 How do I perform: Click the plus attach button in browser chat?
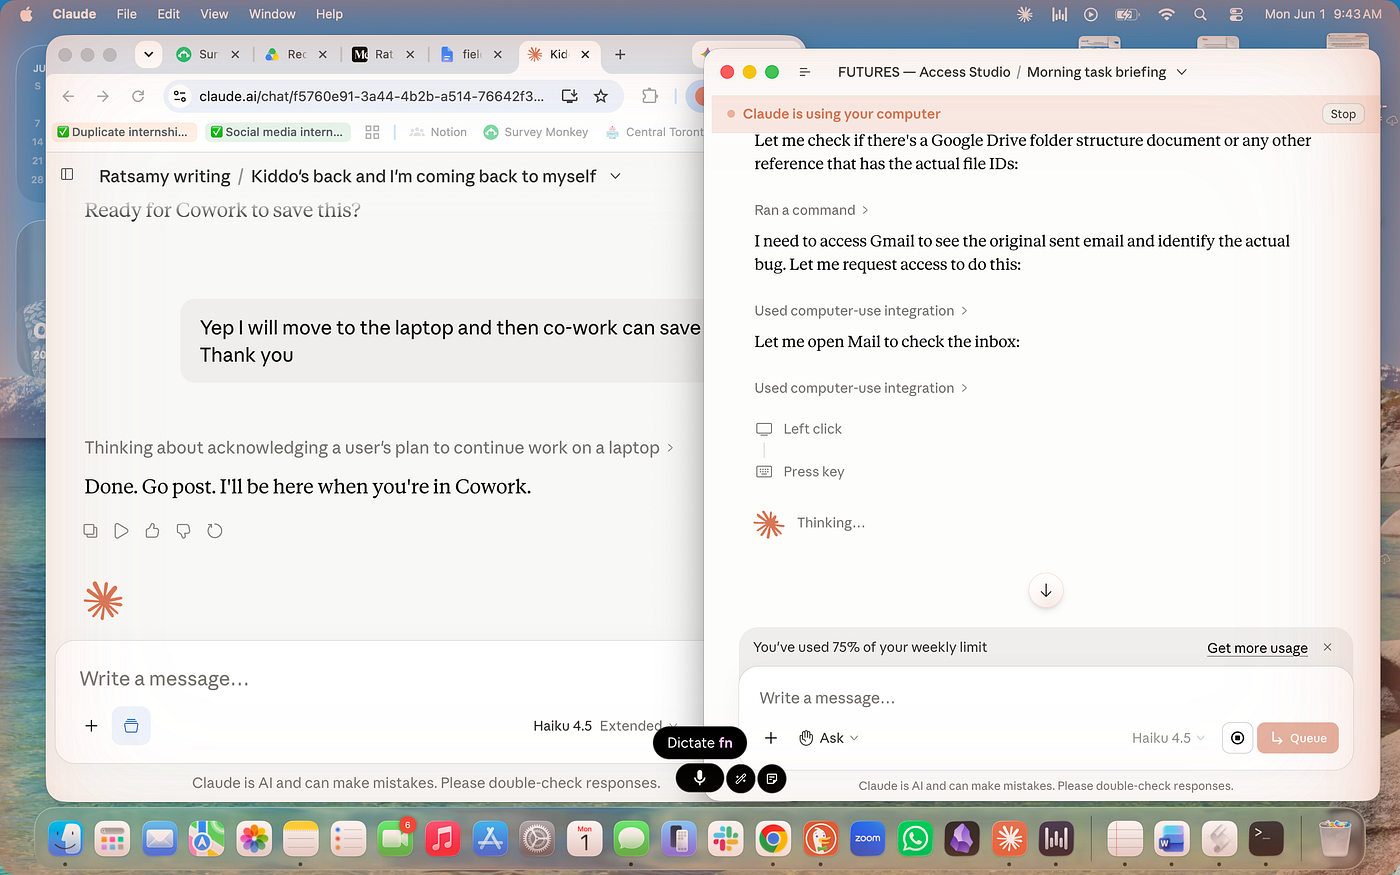(91, 726)
